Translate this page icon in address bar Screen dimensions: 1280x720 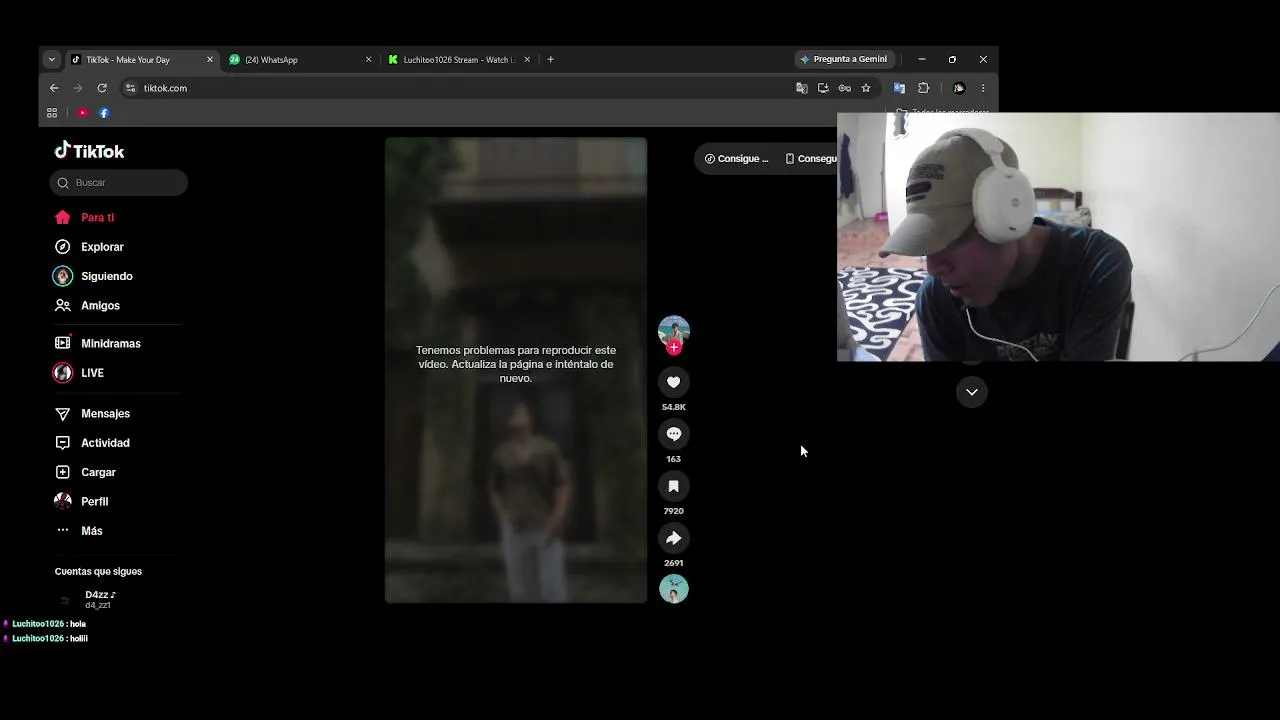[x=801, y=88]
